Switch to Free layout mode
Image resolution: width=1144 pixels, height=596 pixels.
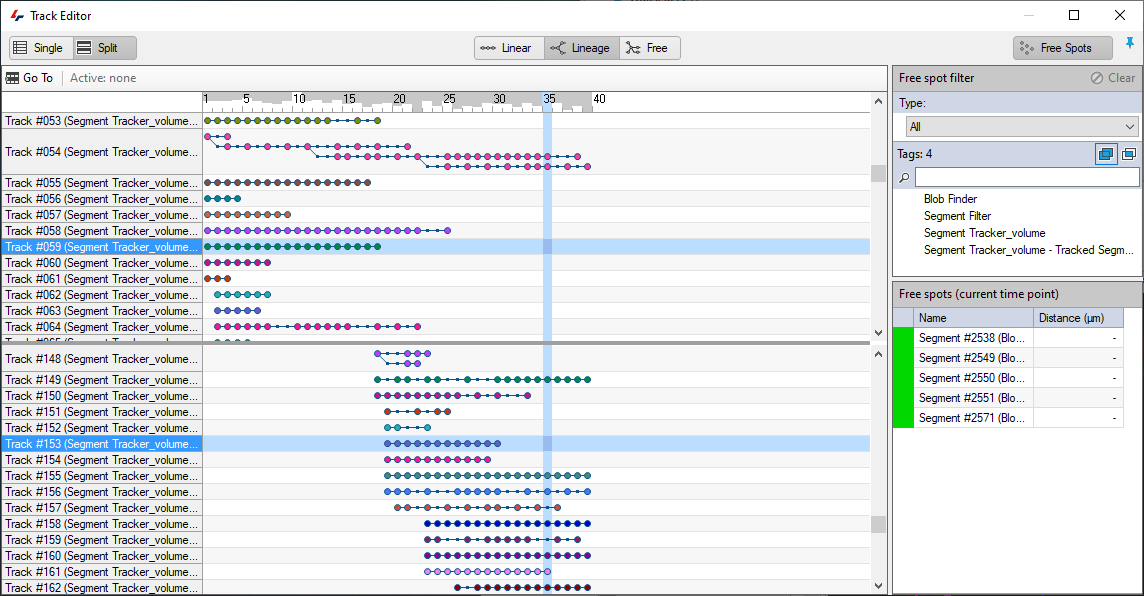coord(649,47)
